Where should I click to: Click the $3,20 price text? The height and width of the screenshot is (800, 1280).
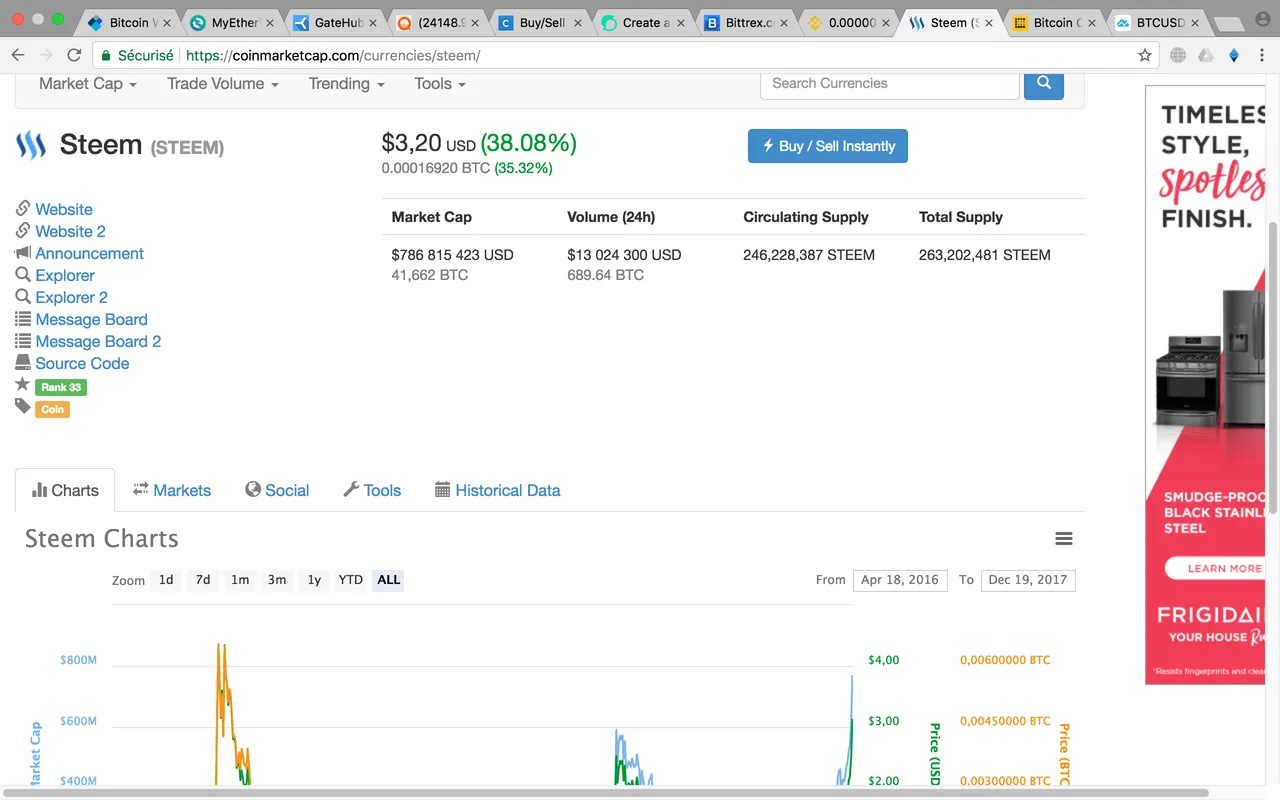411,143
